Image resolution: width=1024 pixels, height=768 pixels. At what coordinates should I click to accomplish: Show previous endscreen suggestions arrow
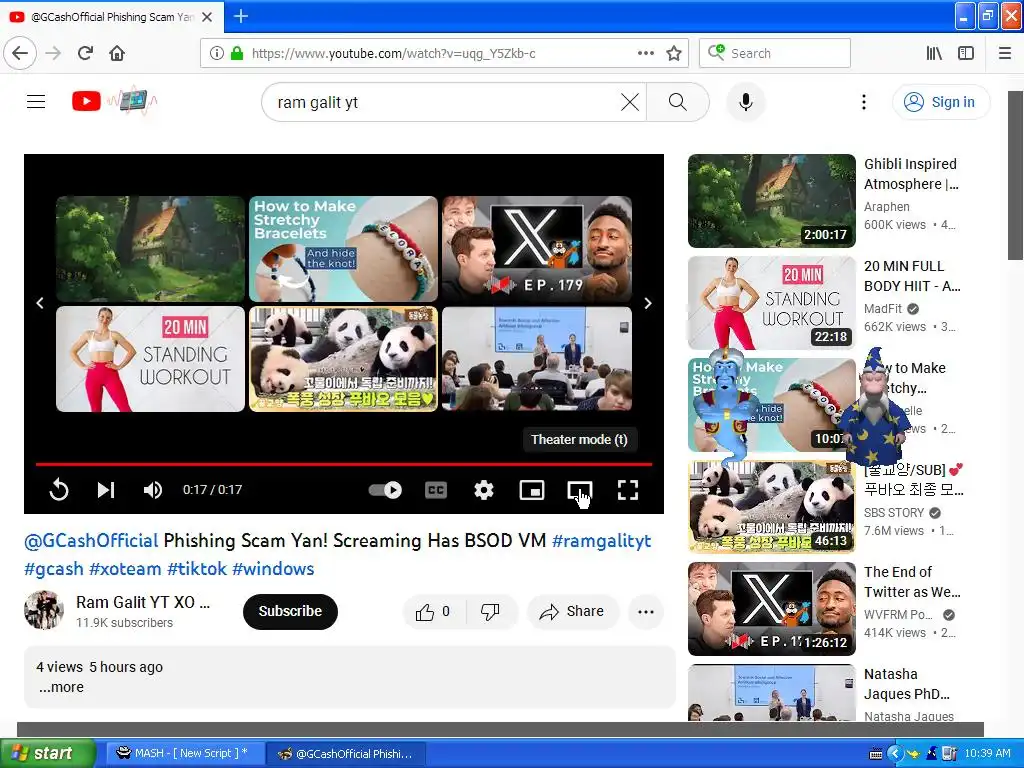coord(40,303)
